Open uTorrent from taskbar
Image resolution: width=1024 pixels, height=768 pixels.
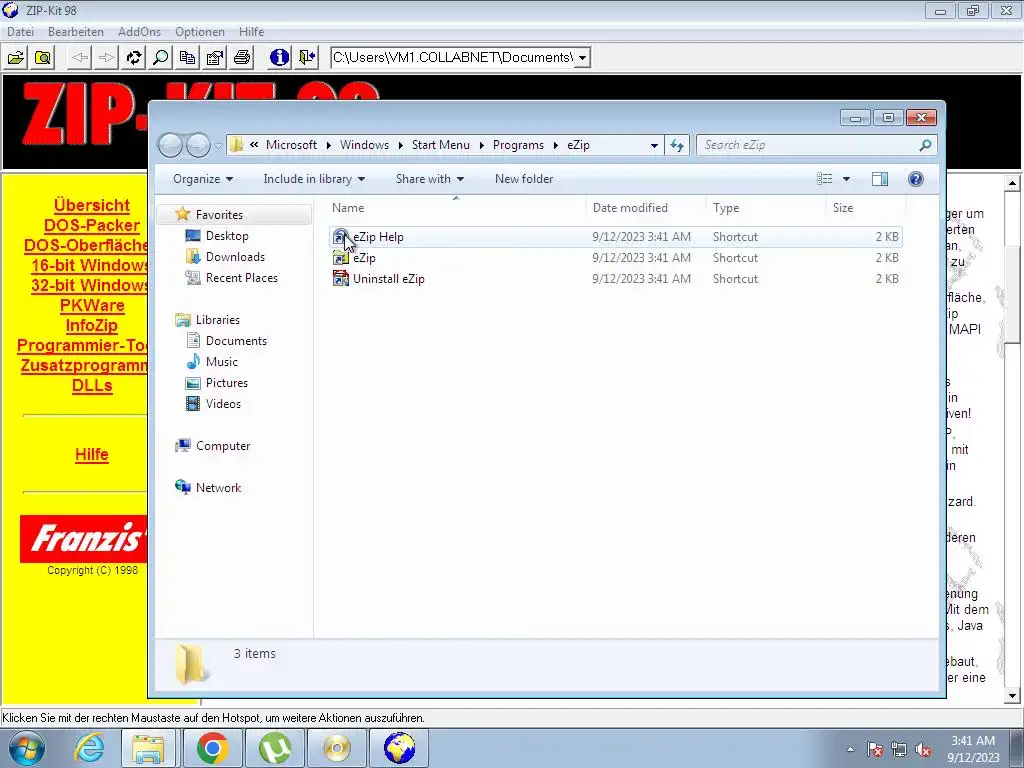[x=274, y=748]
